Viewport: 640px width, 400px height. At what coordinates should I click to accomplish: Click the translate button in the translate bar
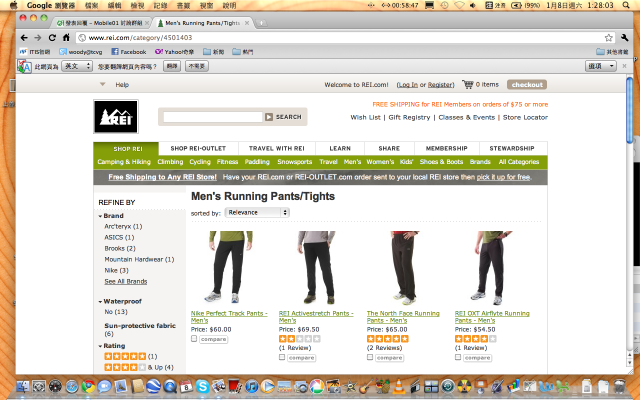click(x=172, y=66)
